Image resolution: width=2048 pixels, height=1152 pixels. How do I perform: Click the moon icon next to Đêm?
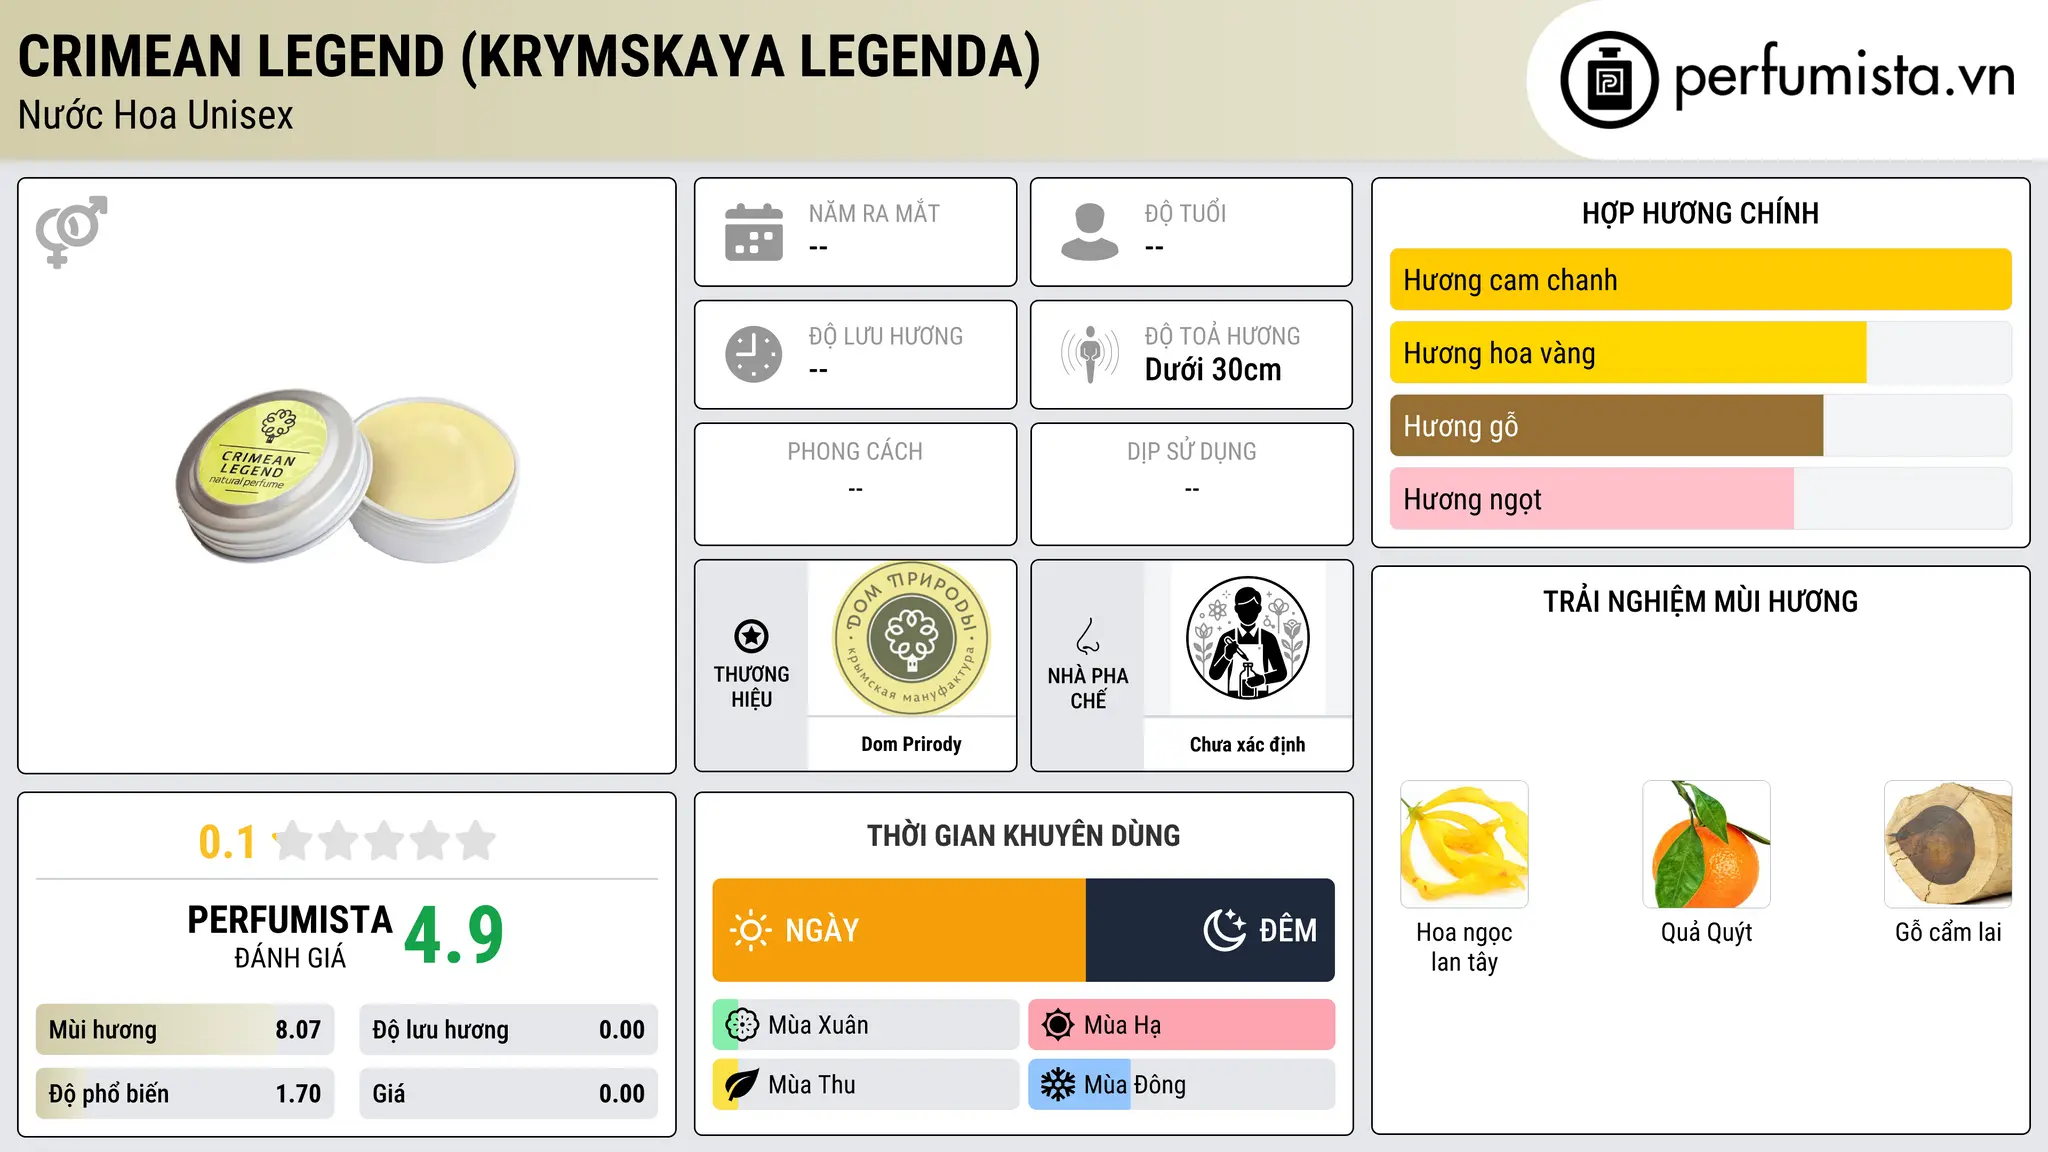pyautogui.click(x=1224, y=930)
